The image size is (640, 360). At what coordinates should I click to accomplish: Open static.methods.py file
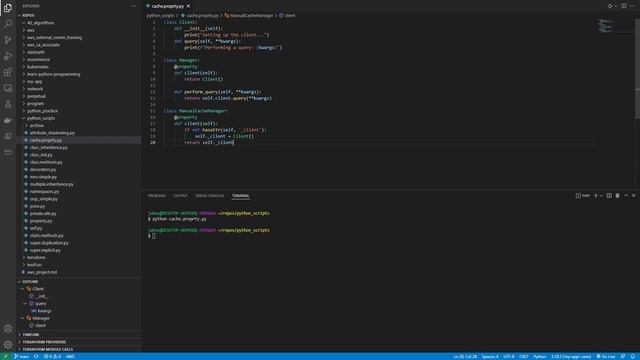pyautogui.click(x=79, y=236)
